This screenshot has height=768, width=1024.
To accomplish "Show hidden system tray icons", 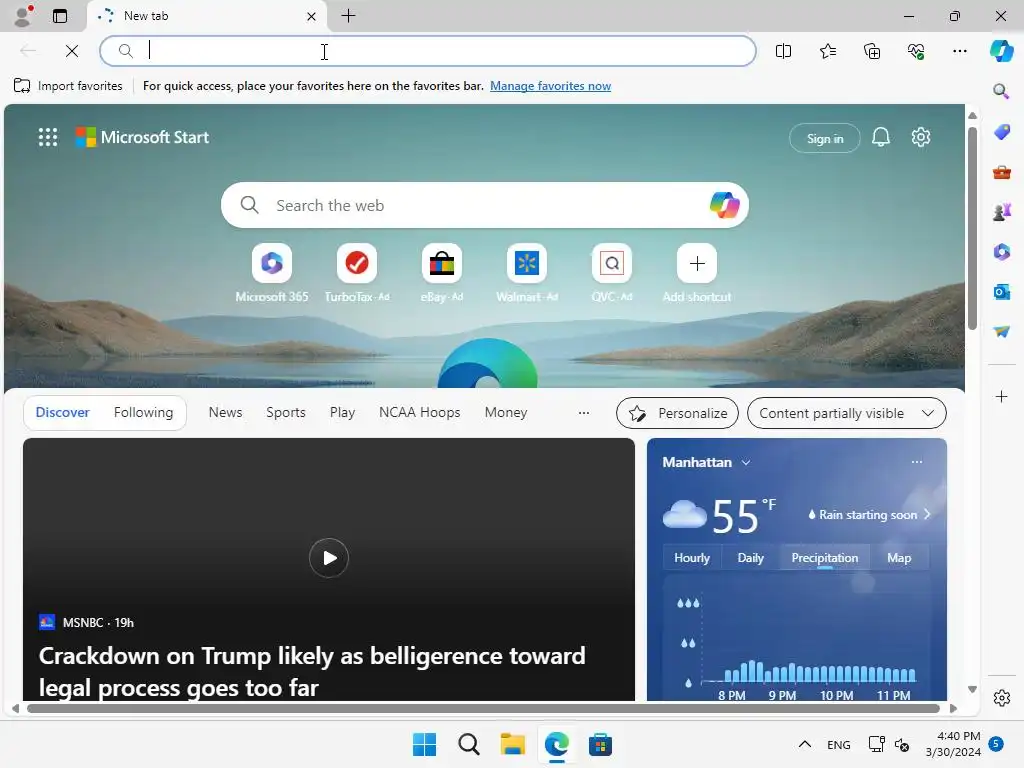I will tap(805, 744).
